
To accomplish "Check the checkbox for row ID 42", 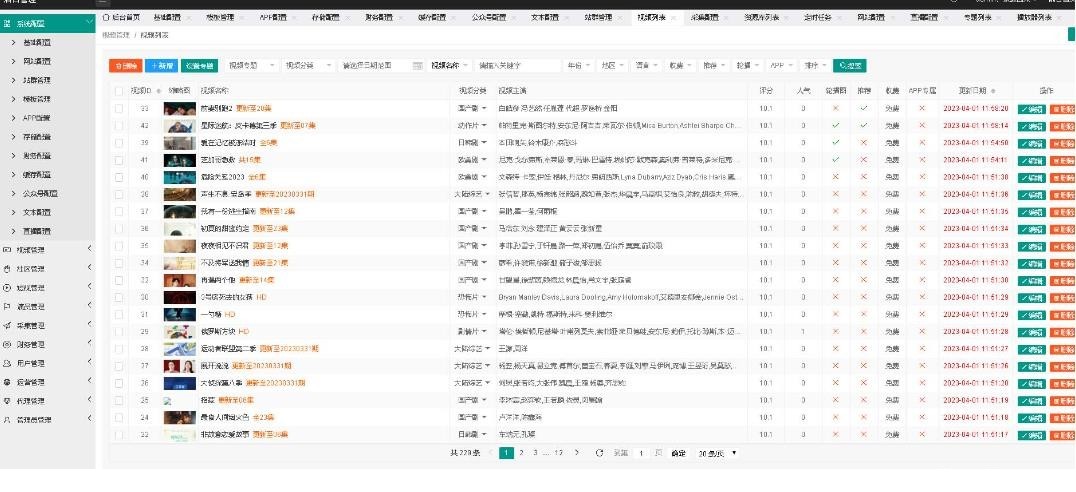I will [x=119, y=126].
